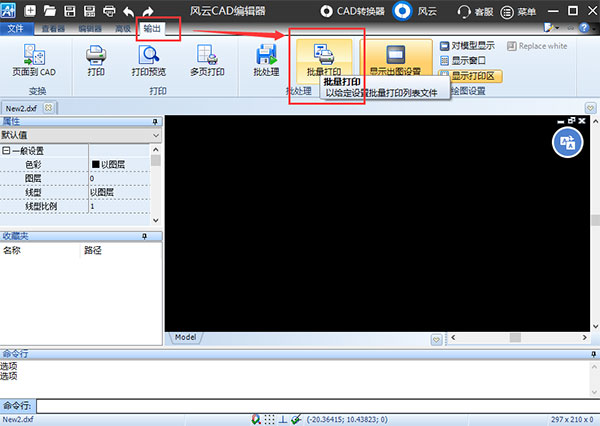Select the 输出 ribbon tab

(152, 28)
